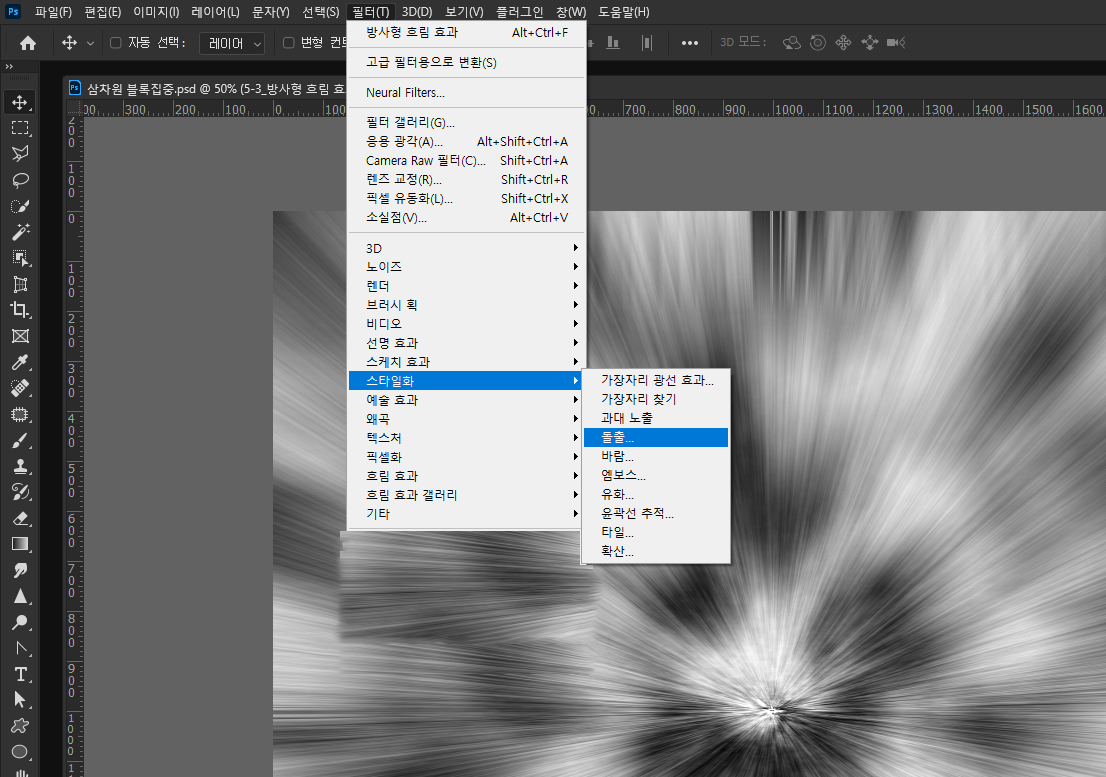Select the Rectangular Marquee tool
The image size is (1106, 777).
click(20, 128)
